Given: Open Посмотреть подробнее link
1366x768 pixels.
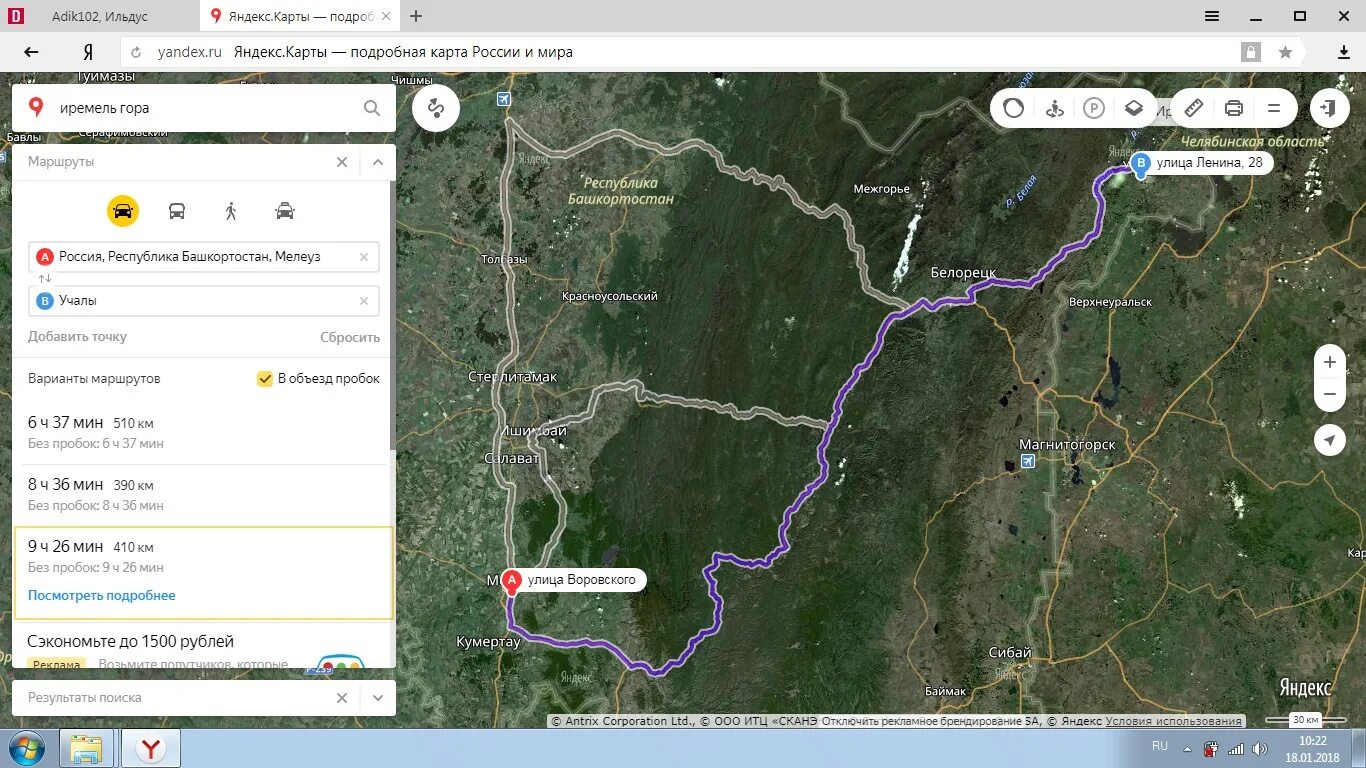Looking at the screenshot, I should pyautogui.click(x=102, y=595).
